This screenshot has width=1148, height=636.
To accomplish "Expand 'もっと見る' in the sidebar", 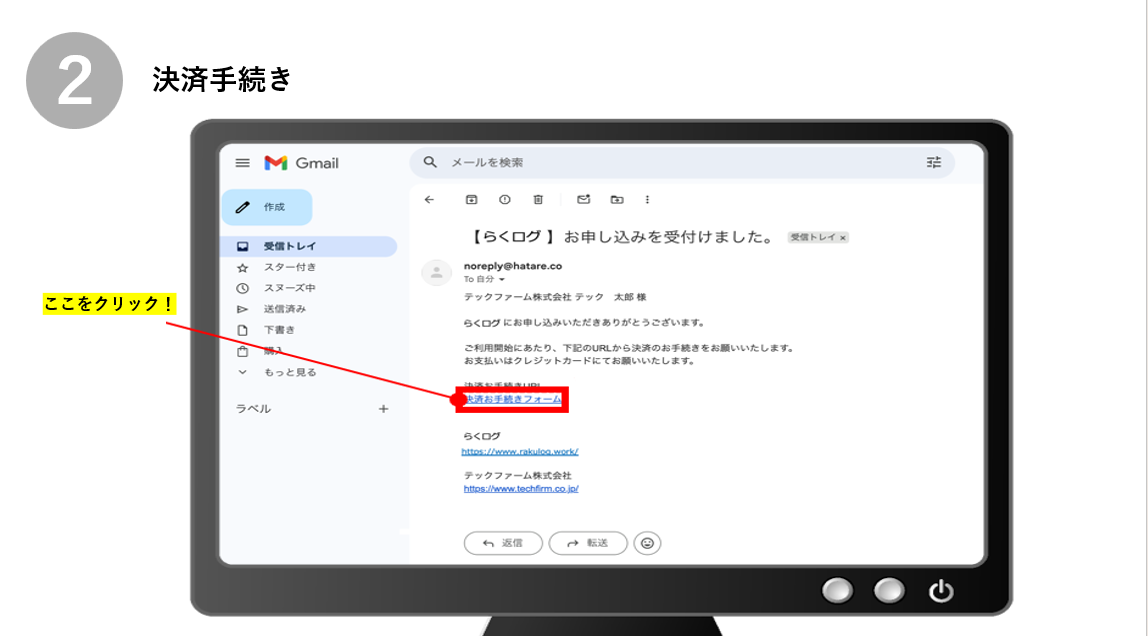I will (x=289, y=372).
